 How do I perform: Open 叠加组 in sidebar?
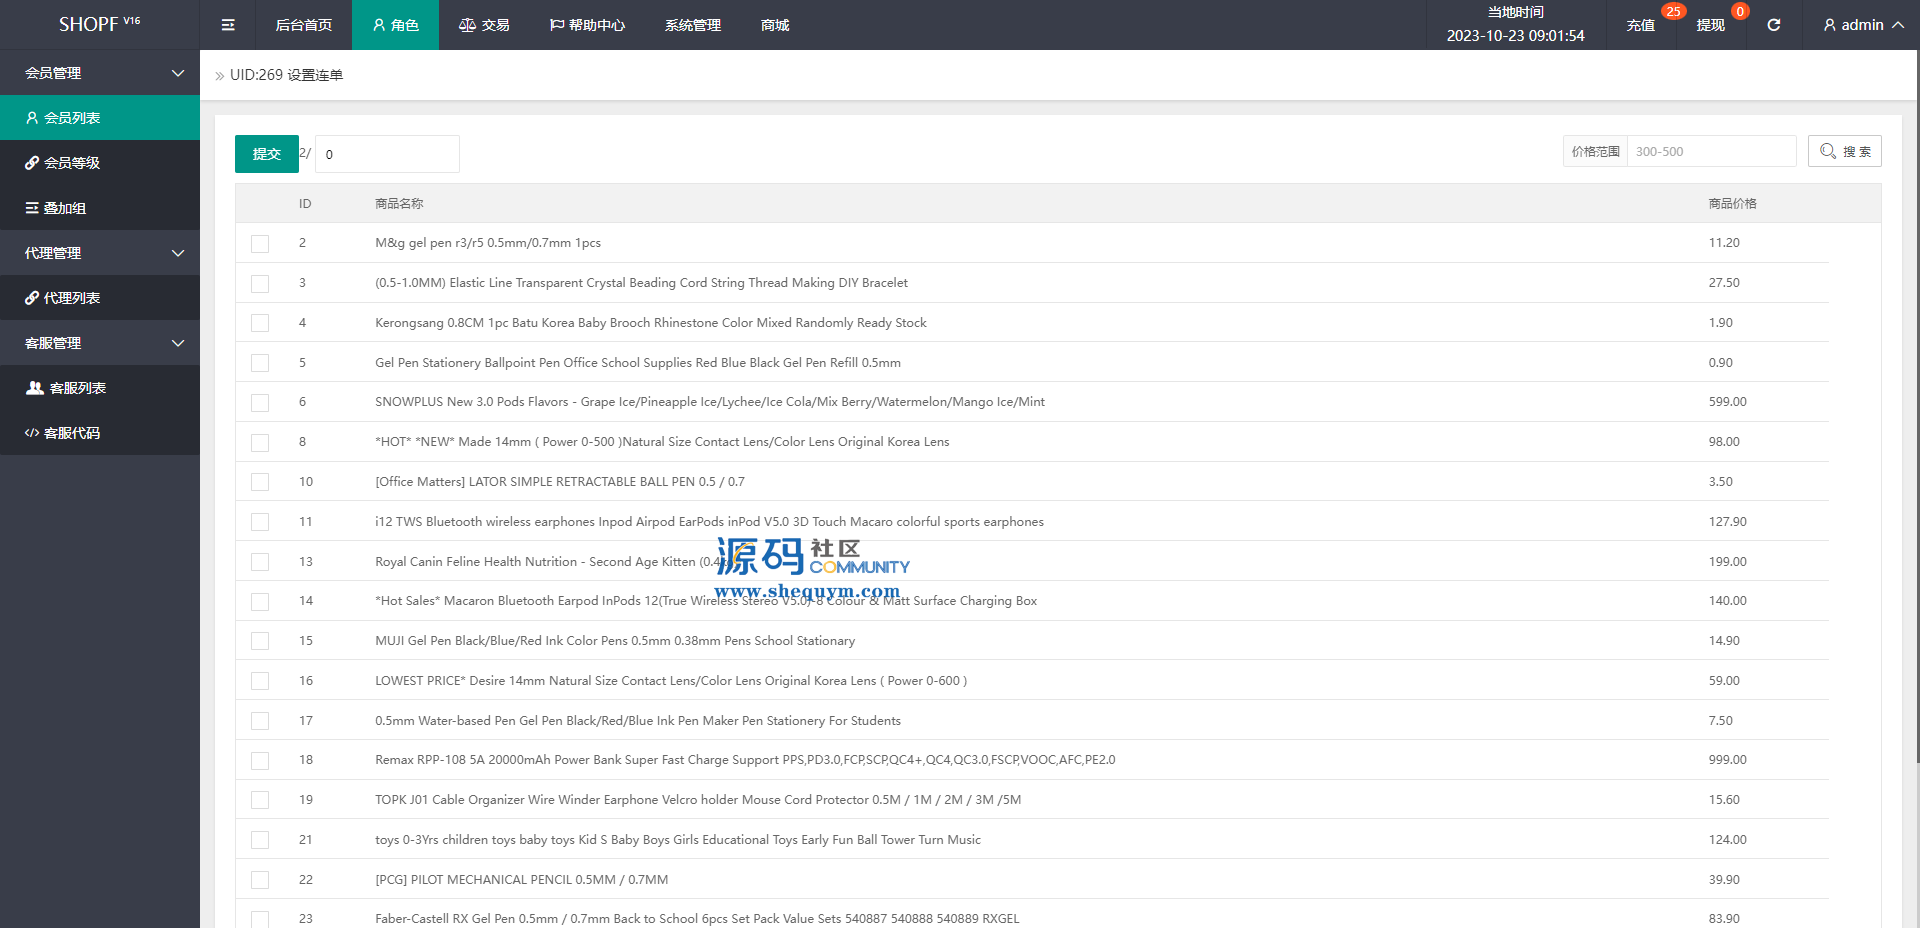pos(100,208)
